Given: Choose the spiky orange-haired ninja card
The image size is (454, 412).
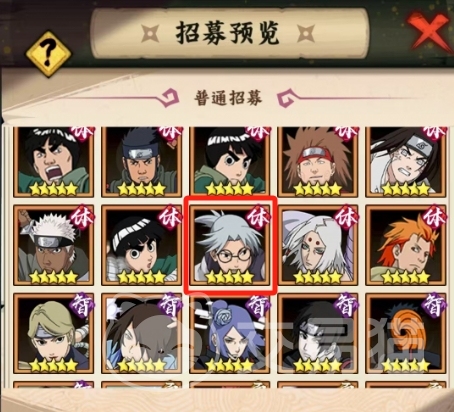Looking at the screenshot, I should point(406,245).
